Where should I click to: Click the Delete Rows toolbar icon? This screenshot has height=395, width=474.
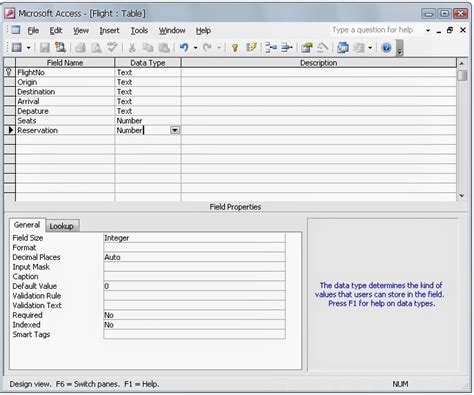tap(286, 48)
